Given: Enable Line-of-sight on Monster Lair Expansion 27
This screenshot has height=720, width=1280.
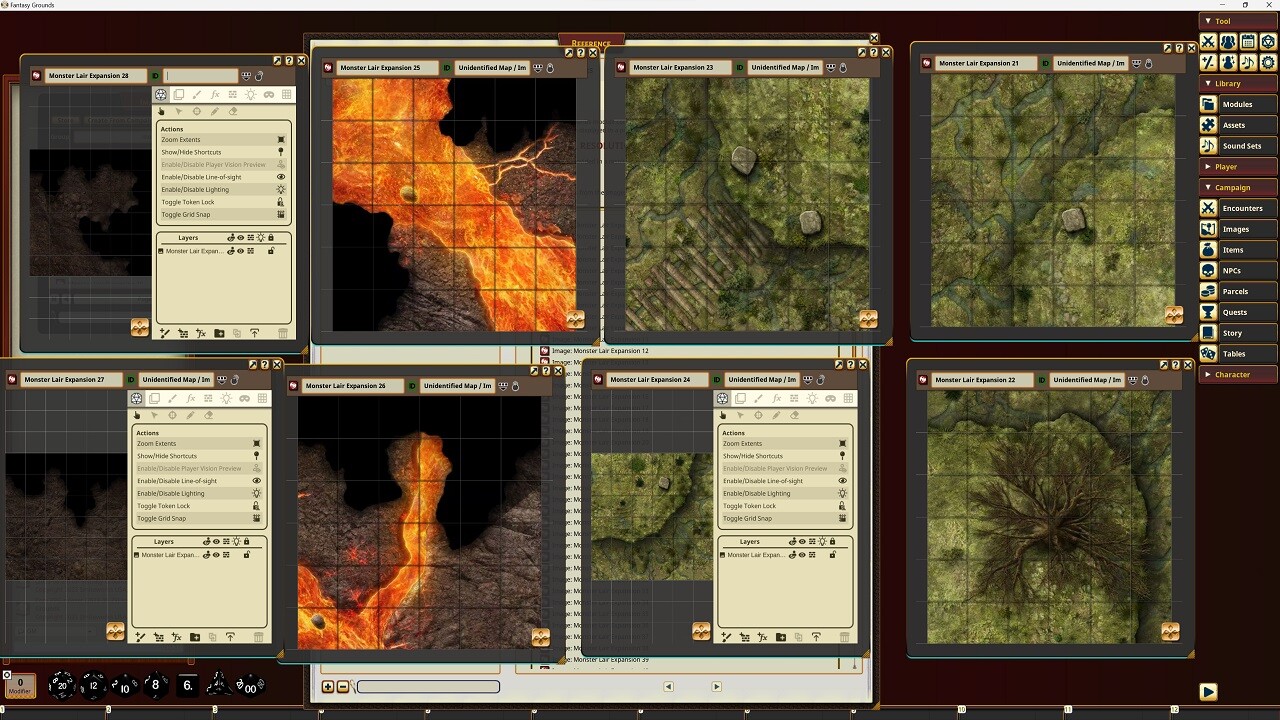Looking at the screenshot, I should (x=199, y=480).
